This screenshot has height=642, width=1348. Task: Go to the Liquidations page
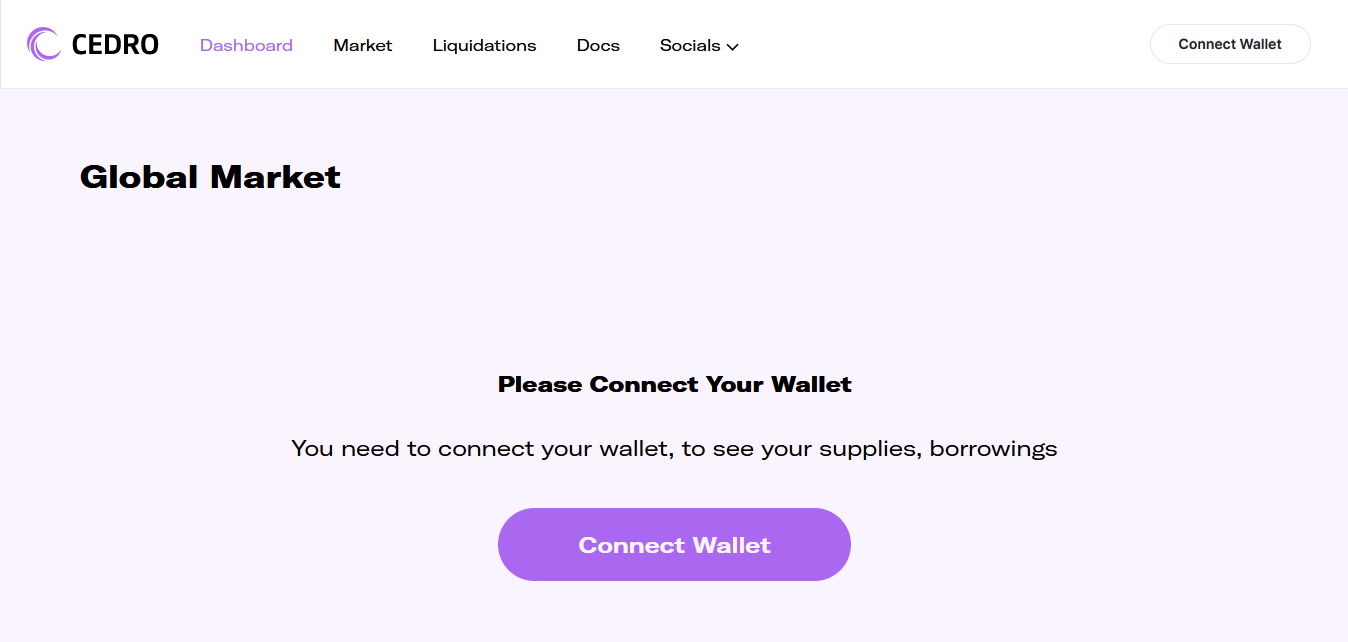pyautogui.click(x=484, y=46)
